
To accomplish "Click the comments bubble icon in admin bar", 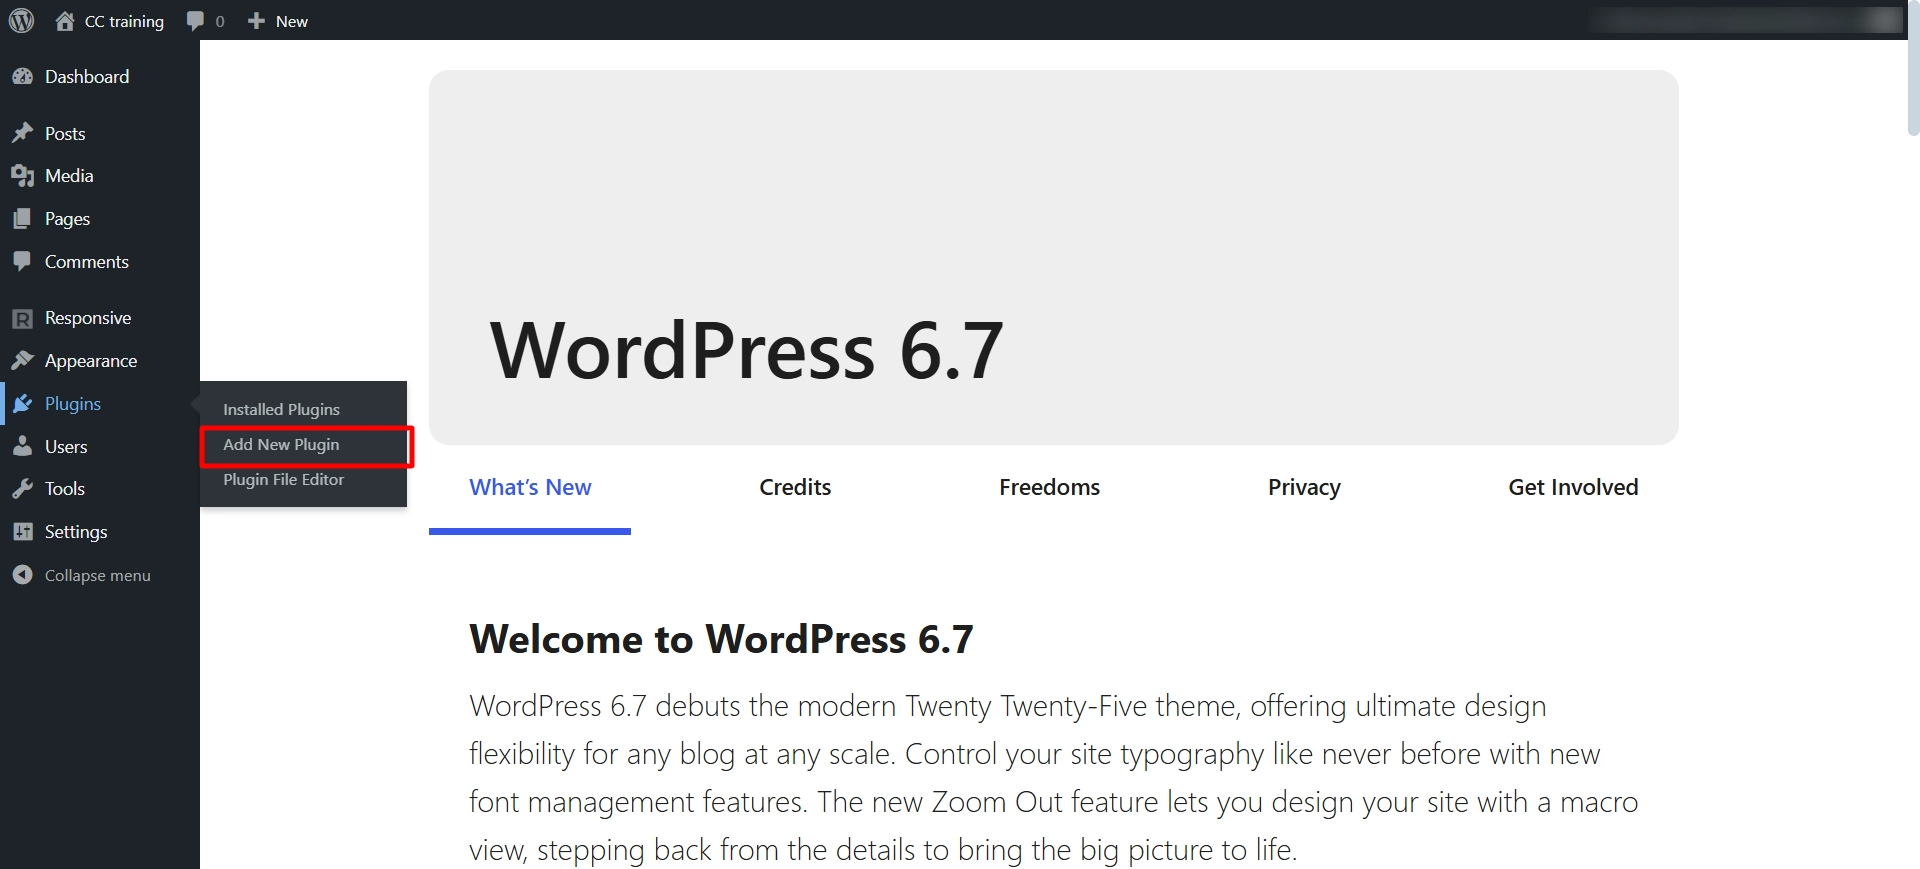I will [195, 21].
